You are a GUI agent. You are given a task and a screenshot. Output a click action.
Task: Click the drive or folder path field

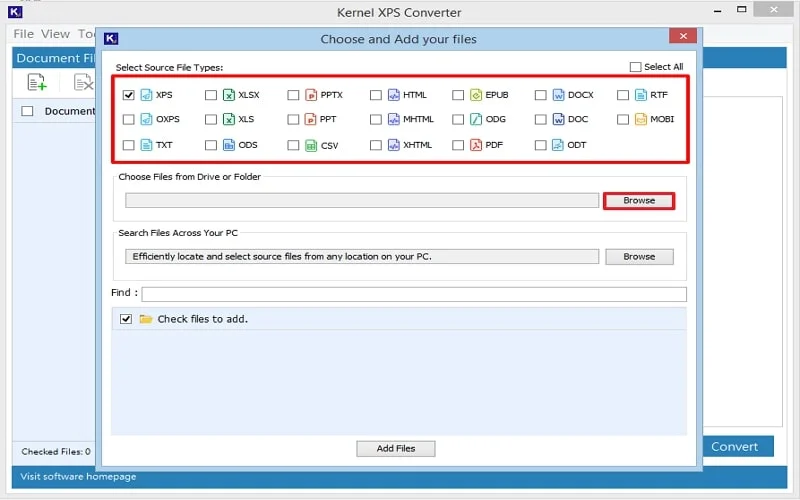[362, 200]
